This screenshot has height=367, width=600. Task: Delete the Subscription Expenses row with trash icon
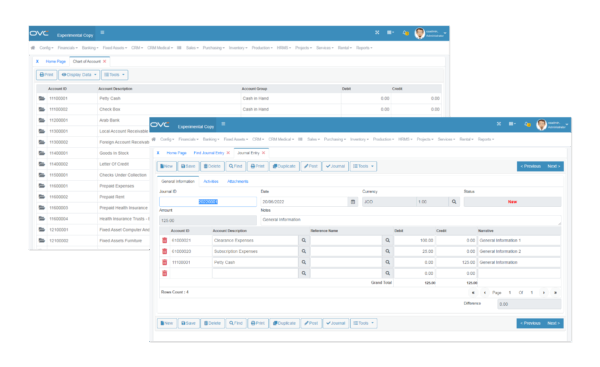(165, 251)
